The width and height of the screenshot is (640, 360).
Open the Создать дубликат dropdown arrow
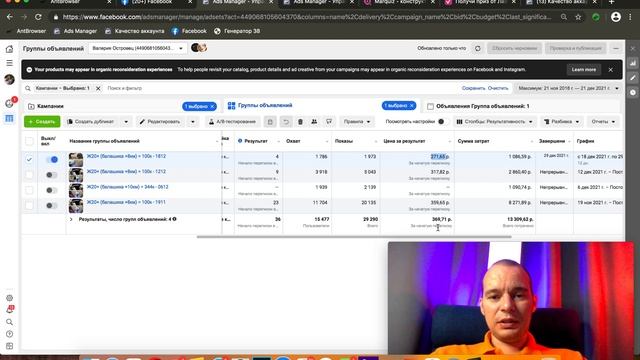pos(126,122)
